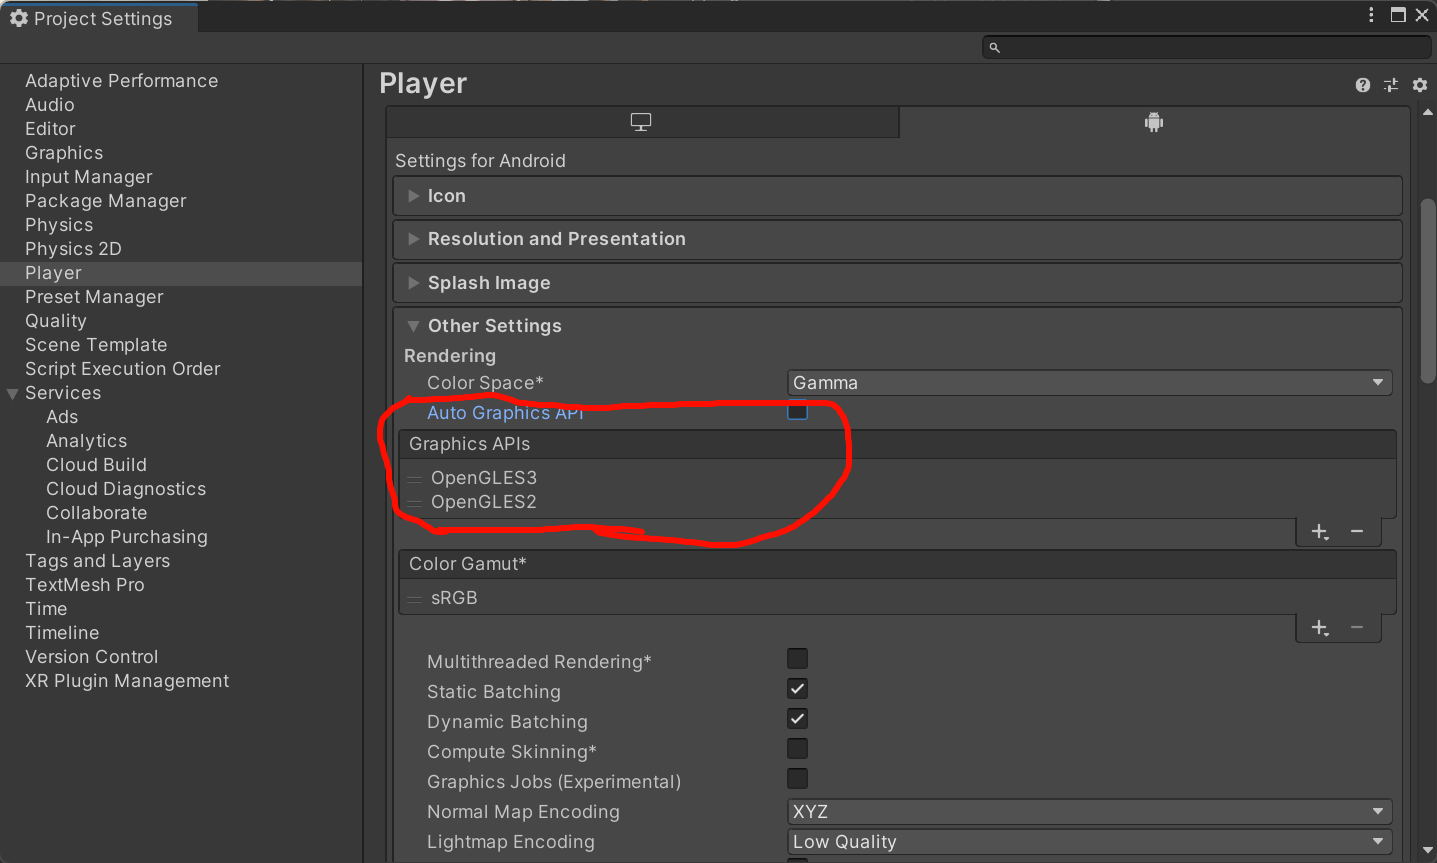The width and height of the screenshot is (1437, 863).
Task: Open the Analytics service settings
Action: [x=87, y=441]
